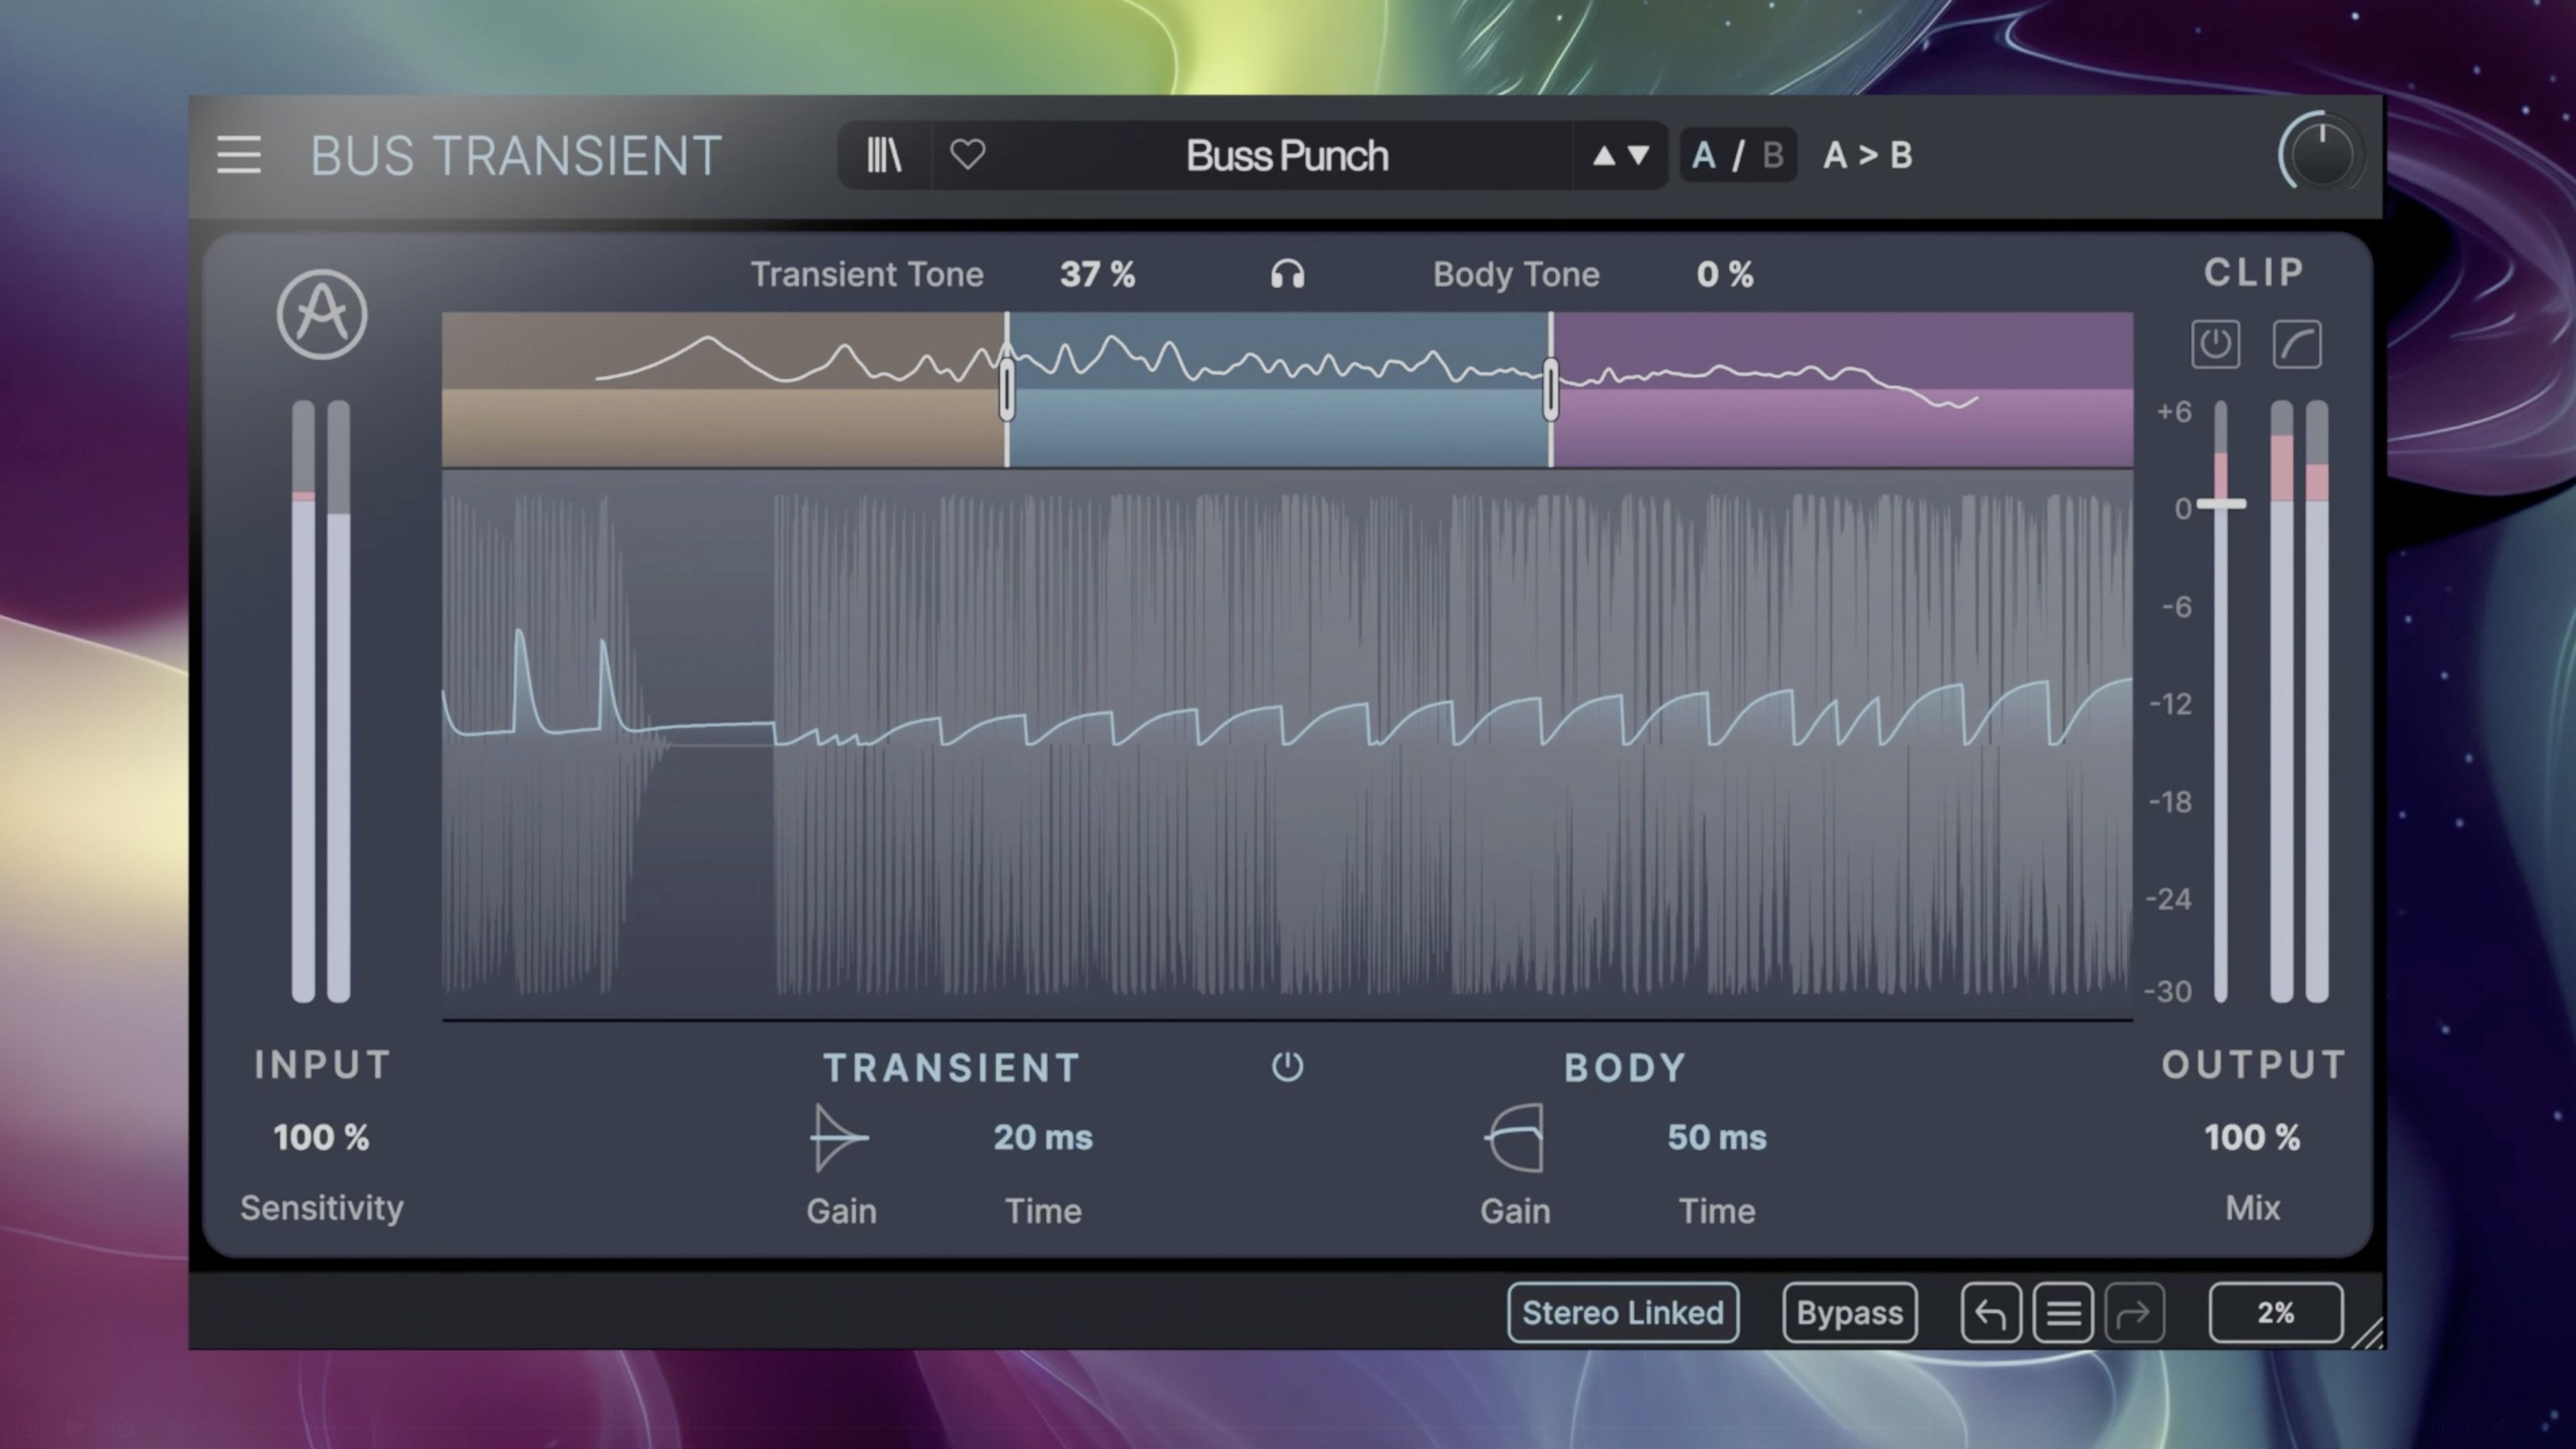Toggle the Transient/Body power switch
The width and height of the screenshot is (2576, 1449).
[x=1287, y=1067]
